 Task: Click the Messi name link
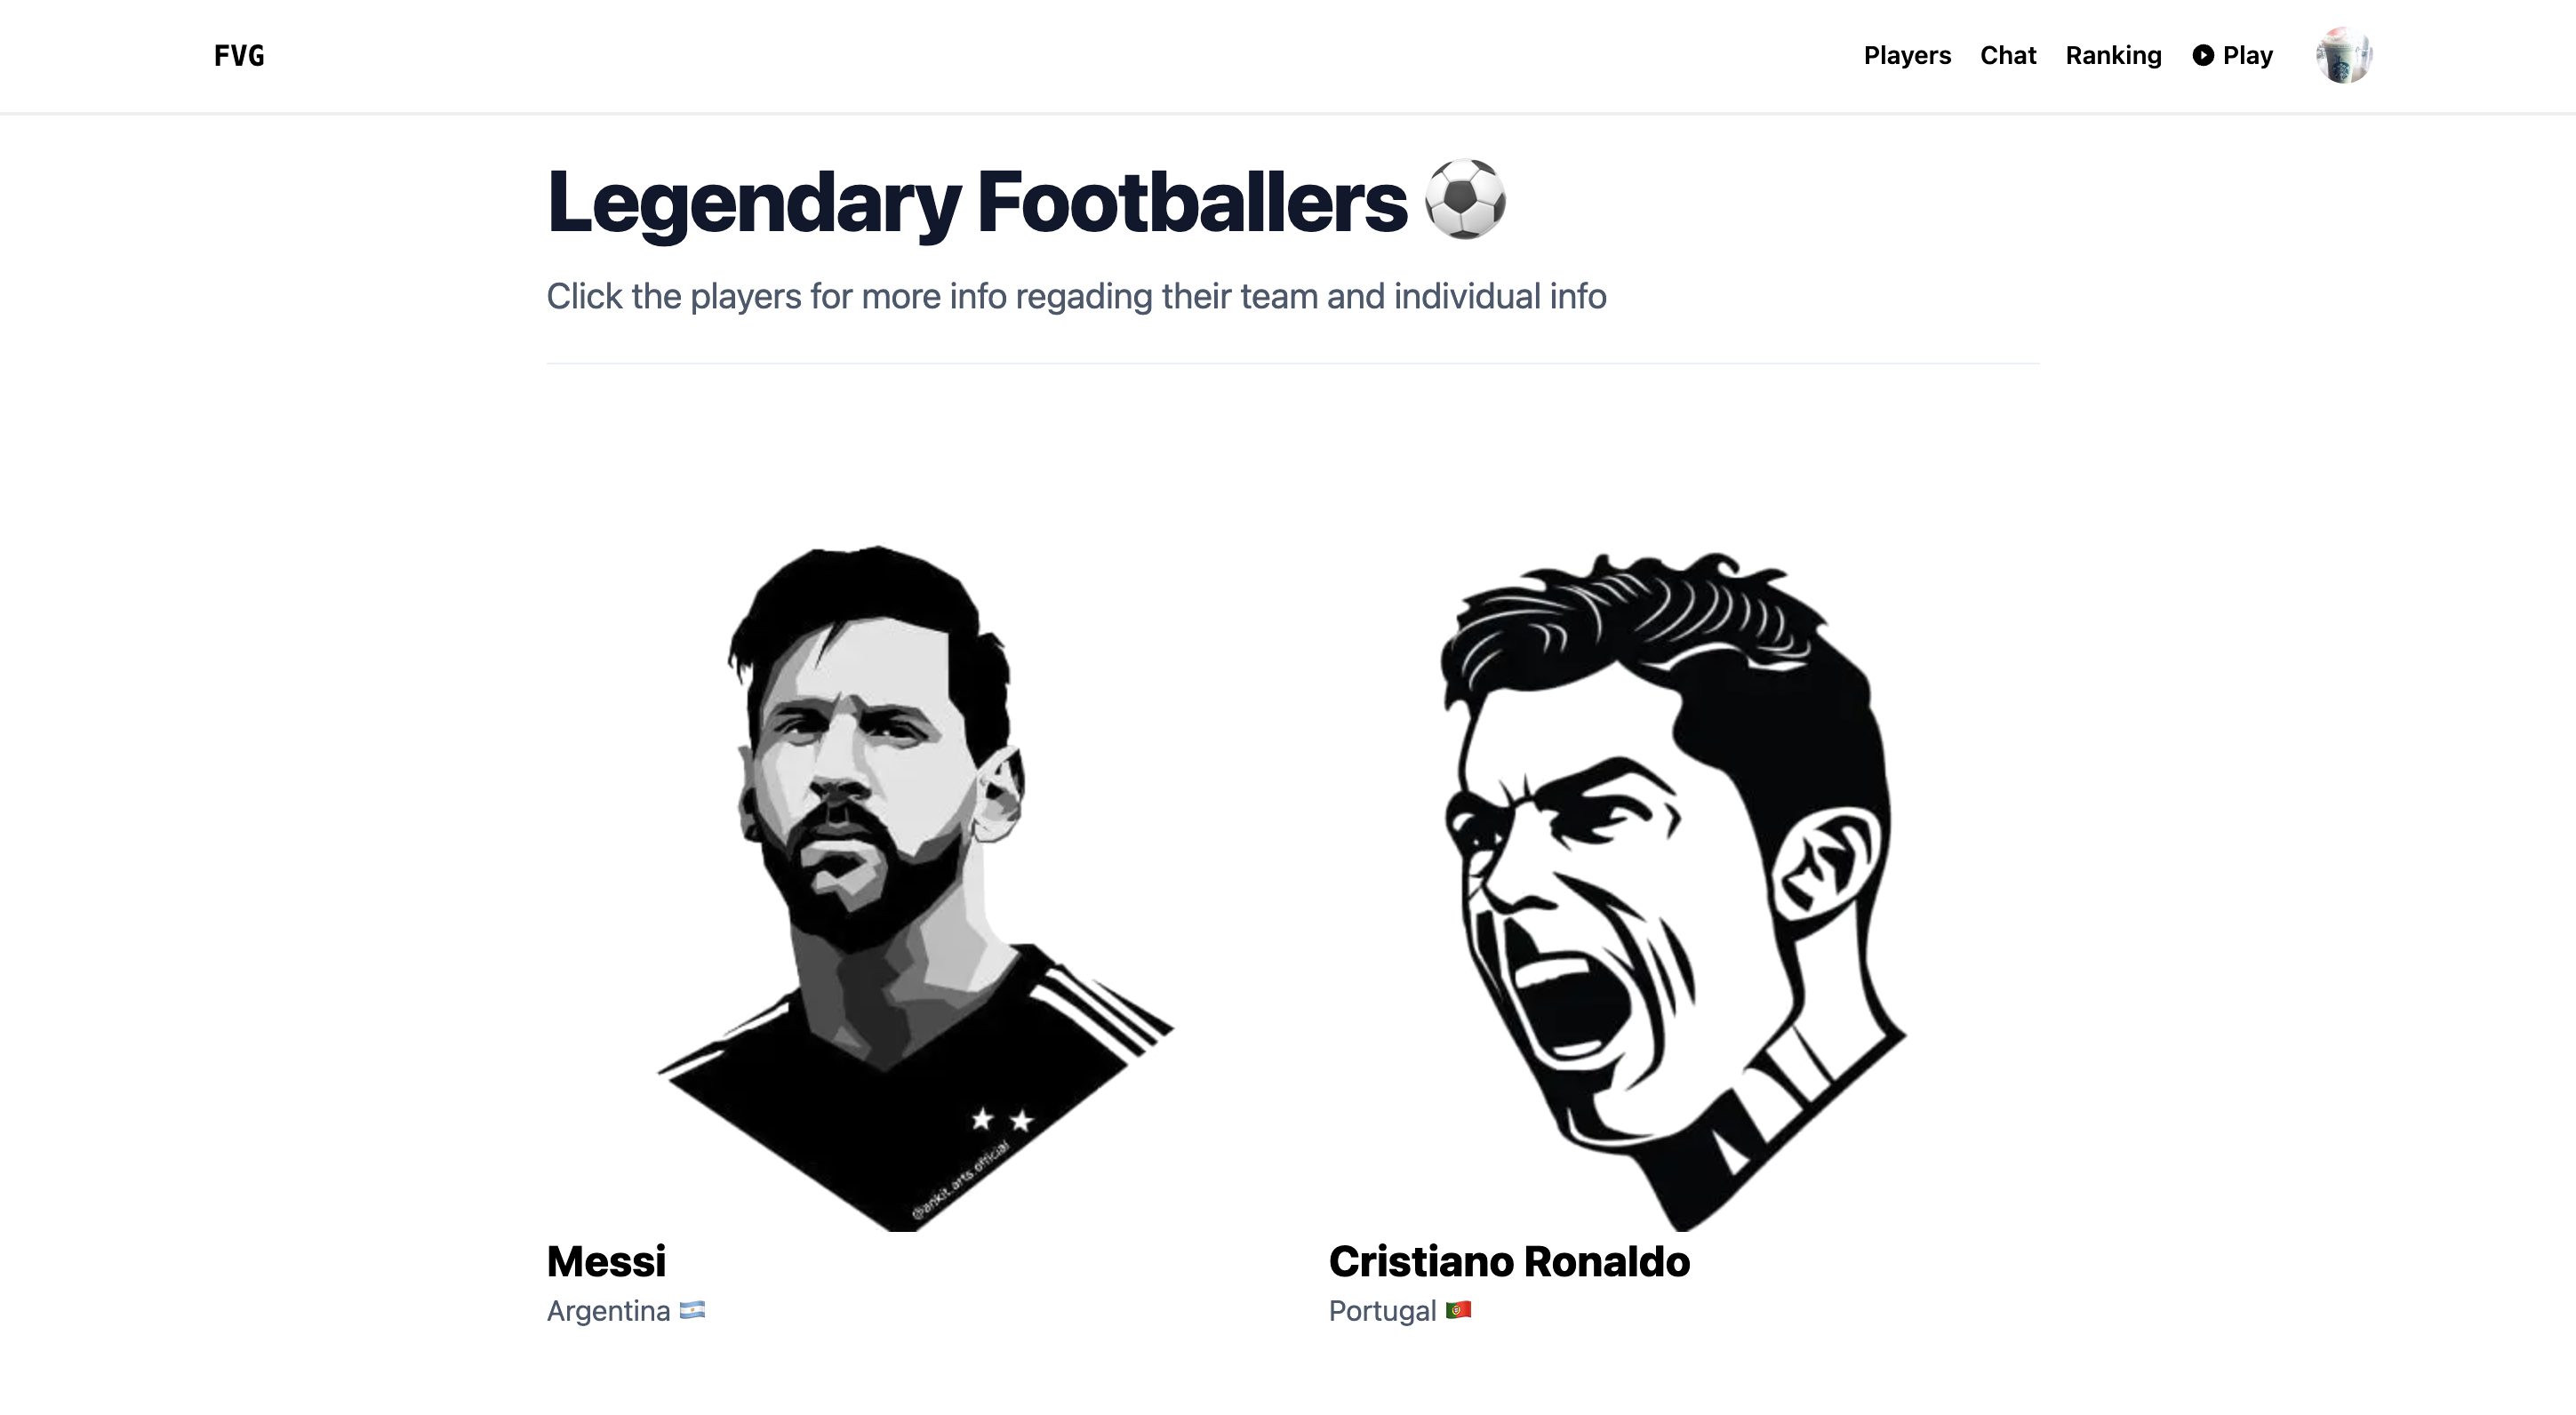pos(606,1261)
